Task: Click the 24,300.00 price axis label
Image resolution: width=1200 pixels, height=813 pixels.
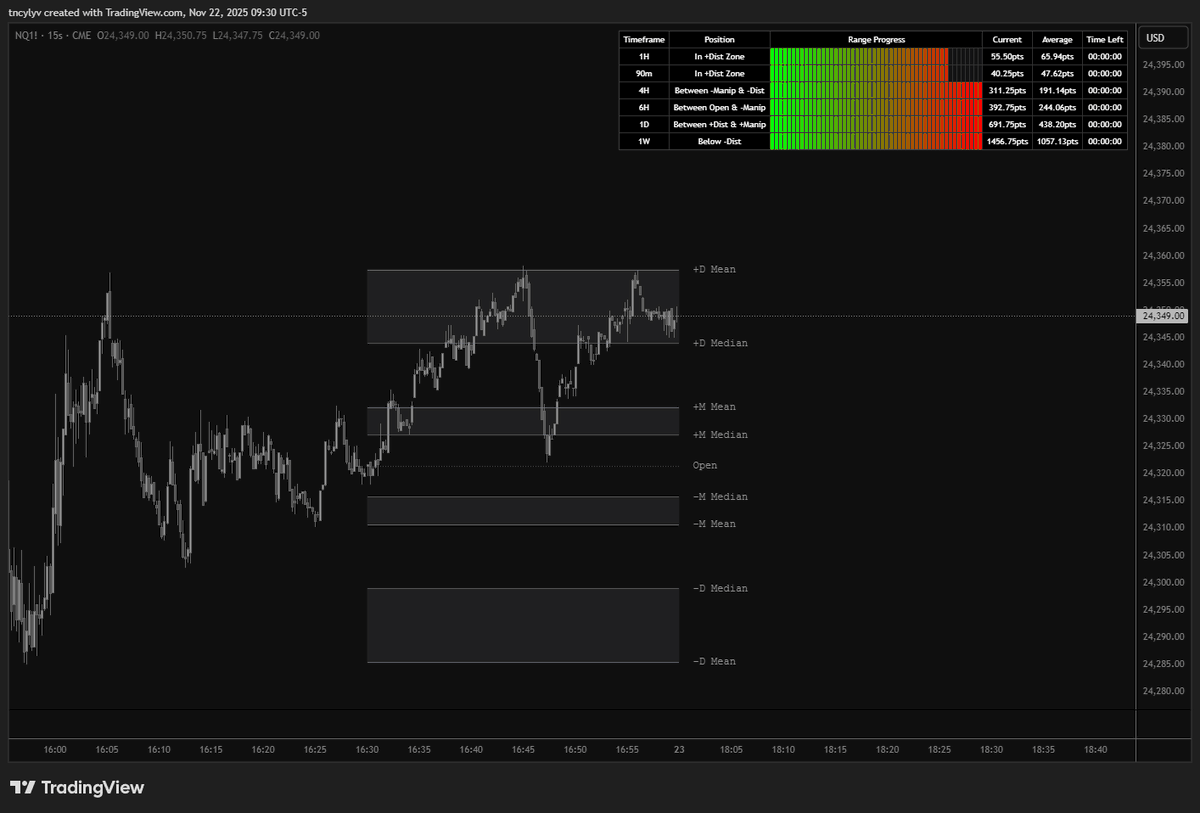Action: point(1162,582)
